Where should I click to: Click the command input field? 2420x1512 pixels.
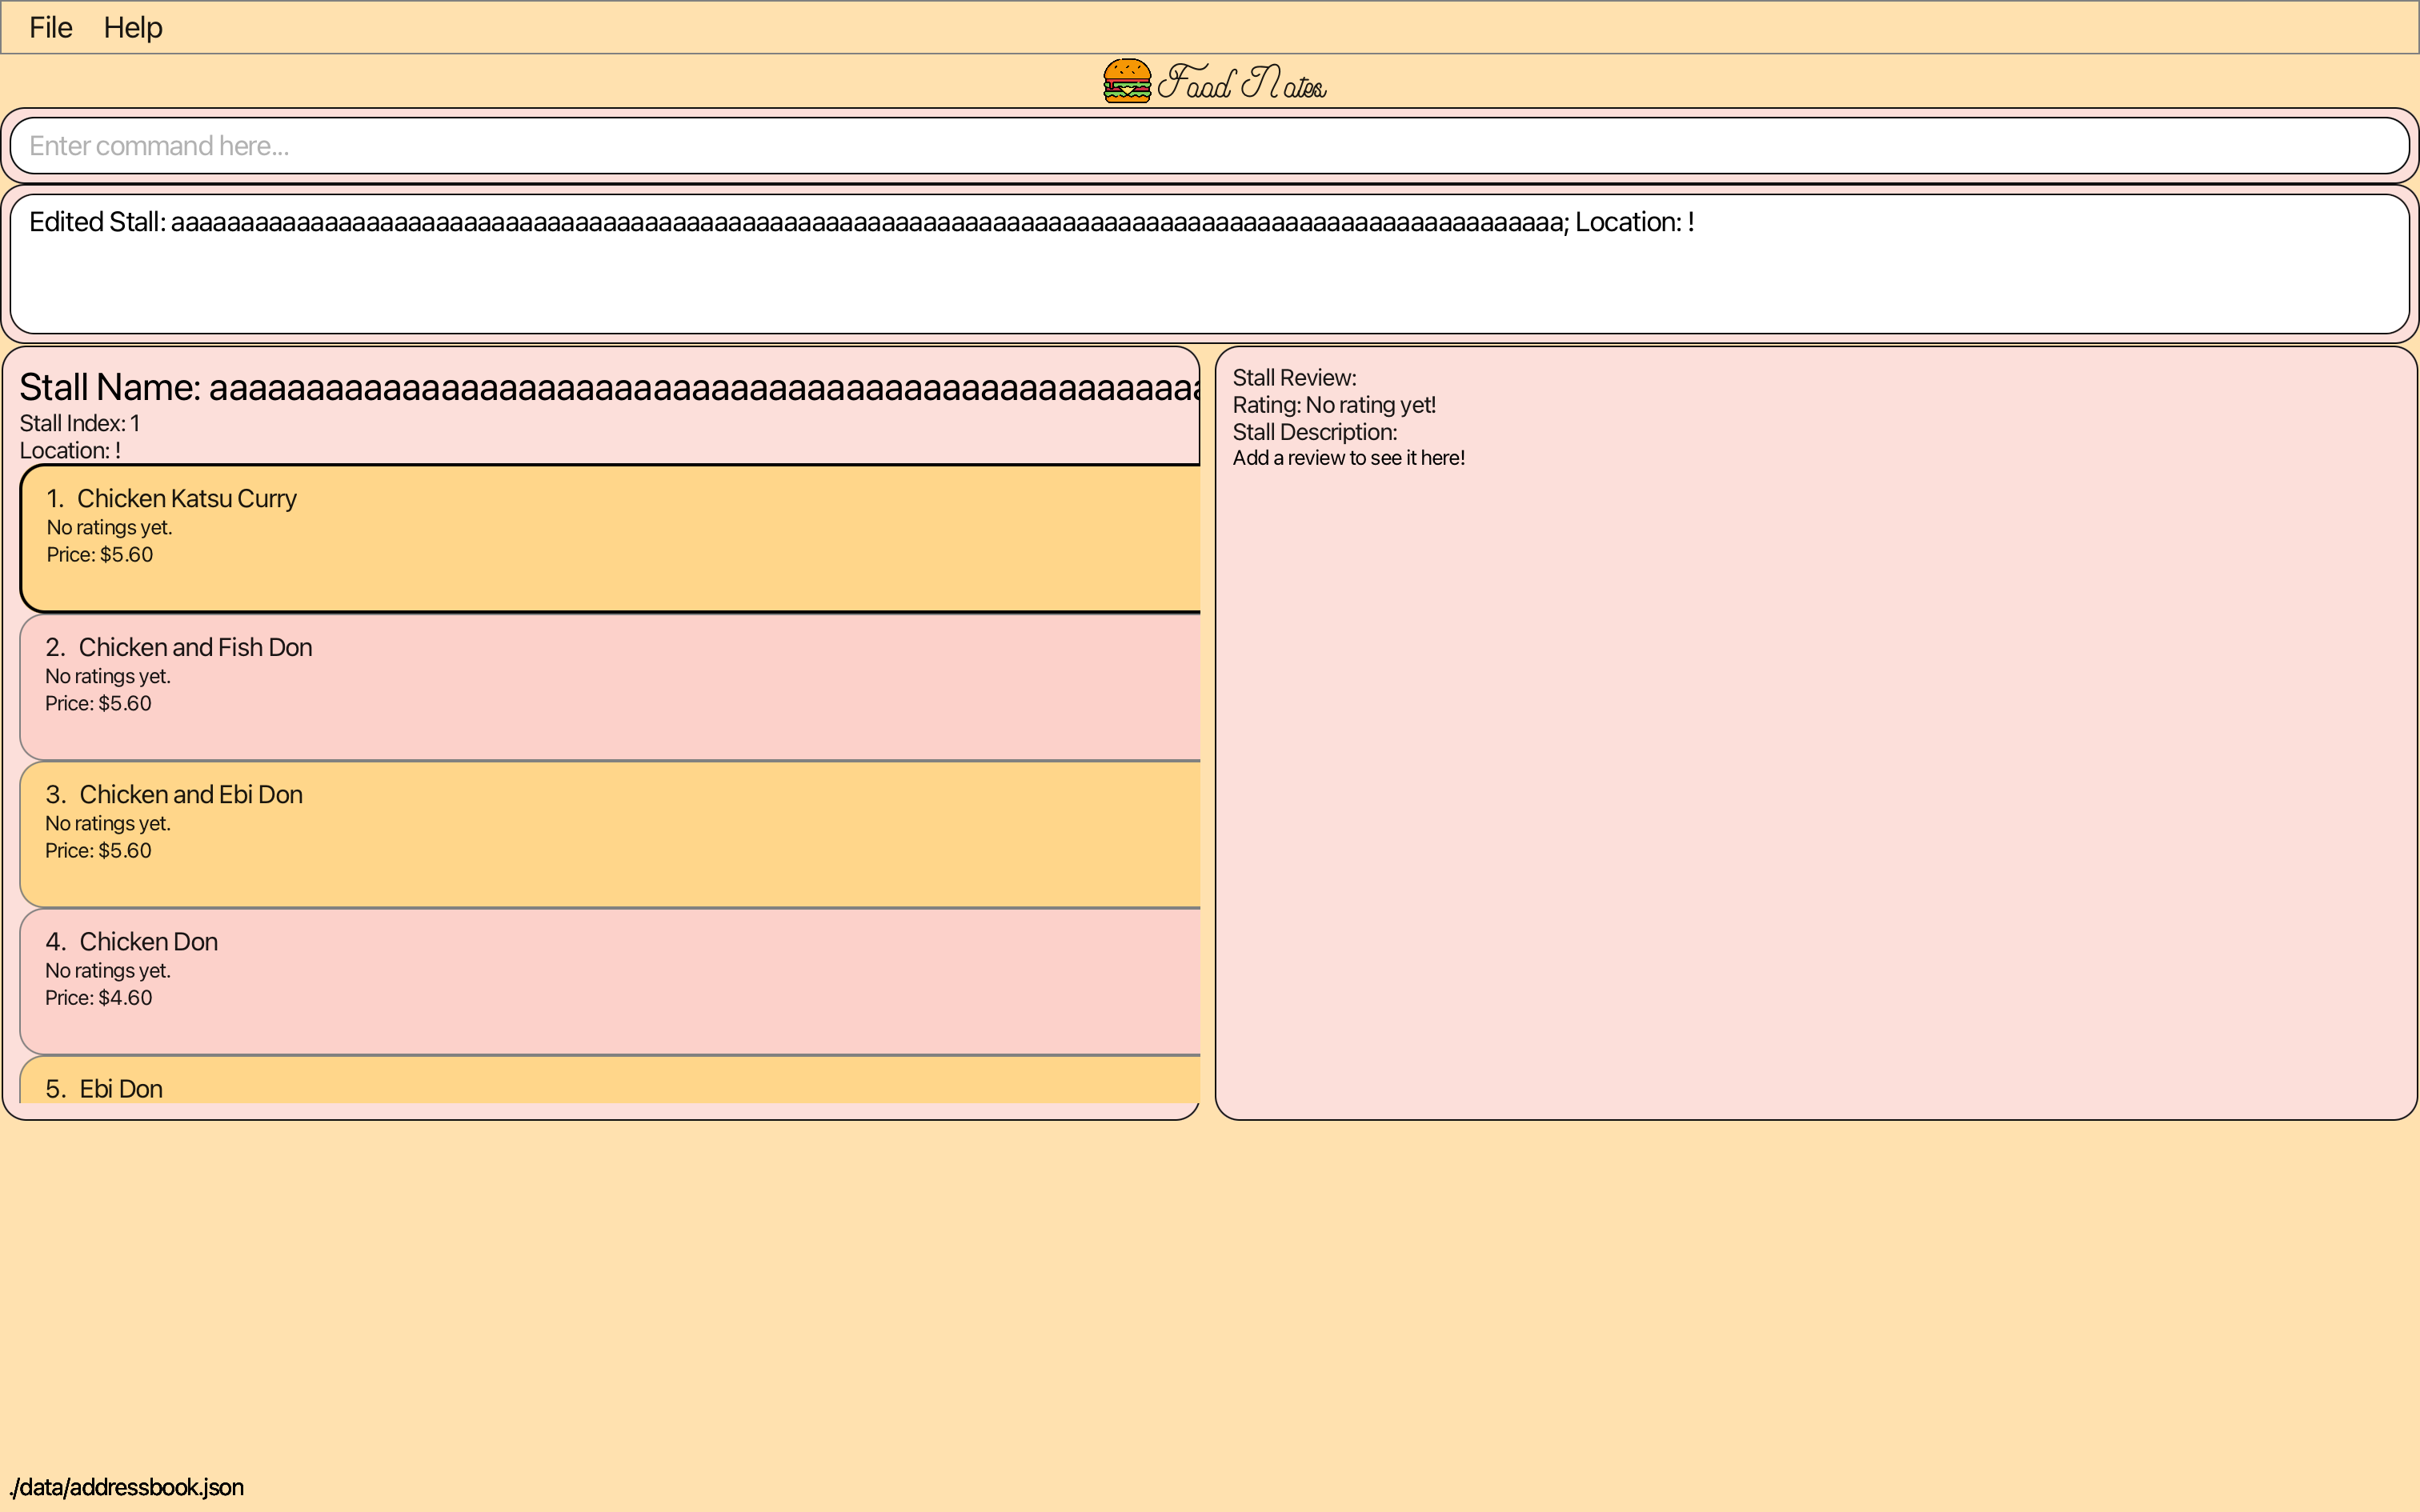(x=1208, y=146)
